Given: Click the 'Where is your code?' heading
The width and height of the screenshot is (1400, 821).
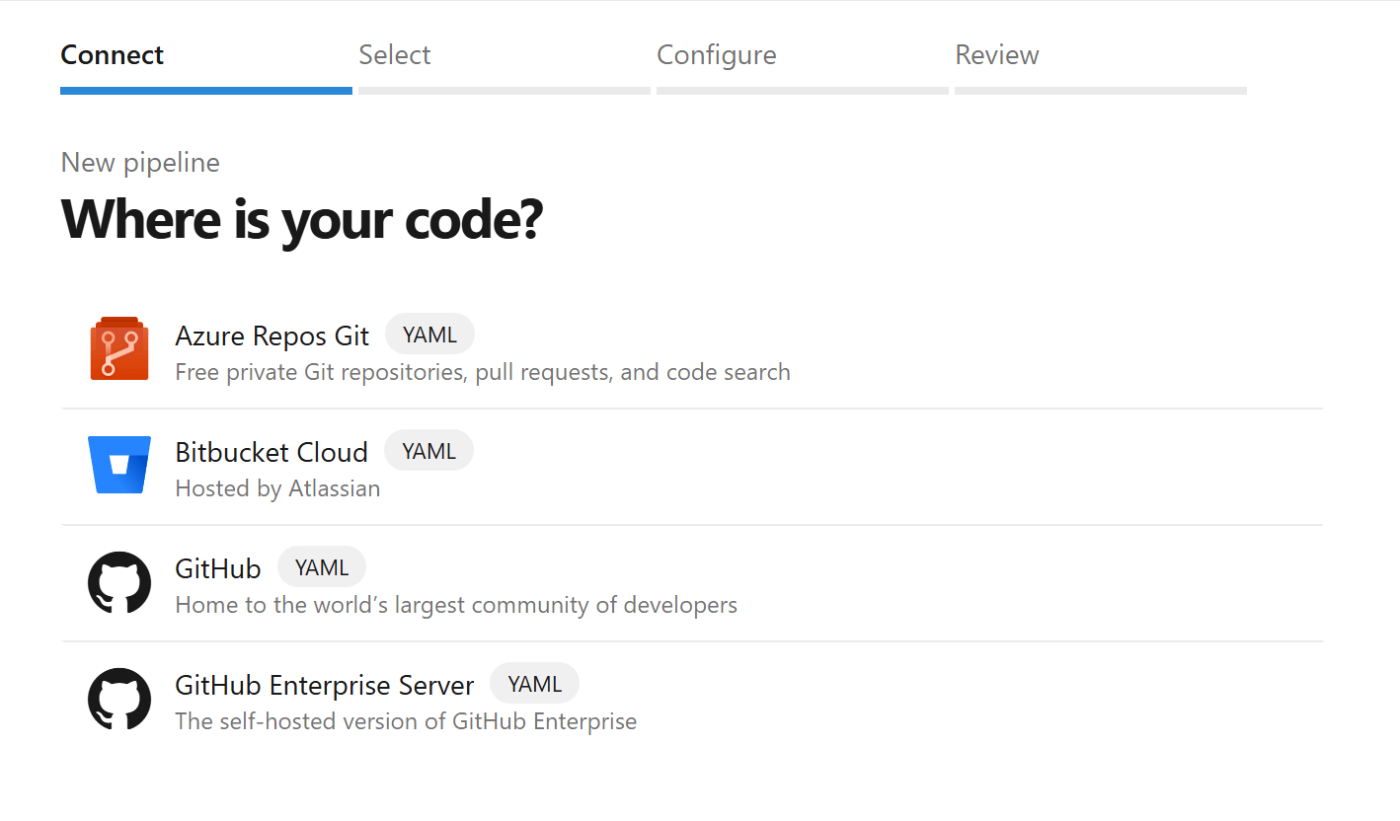Looking at the screenshot, I should (x=301, y=219).
